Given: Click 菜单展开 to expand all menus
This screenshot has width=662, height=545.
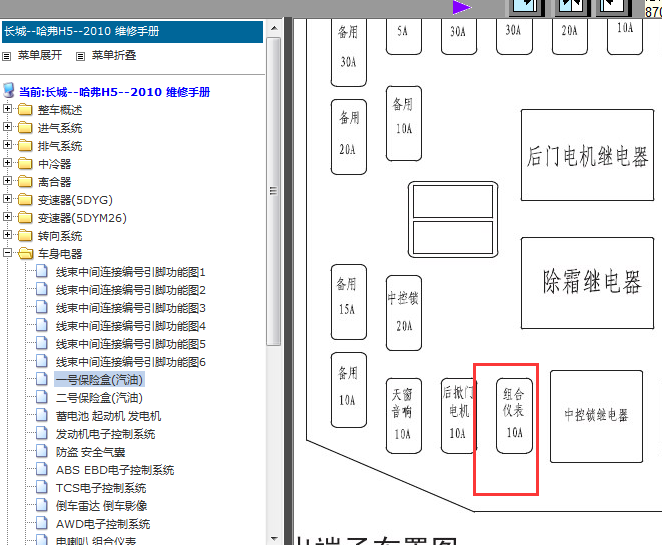Looking at the screenshot, I should click(x=40, y=55).
